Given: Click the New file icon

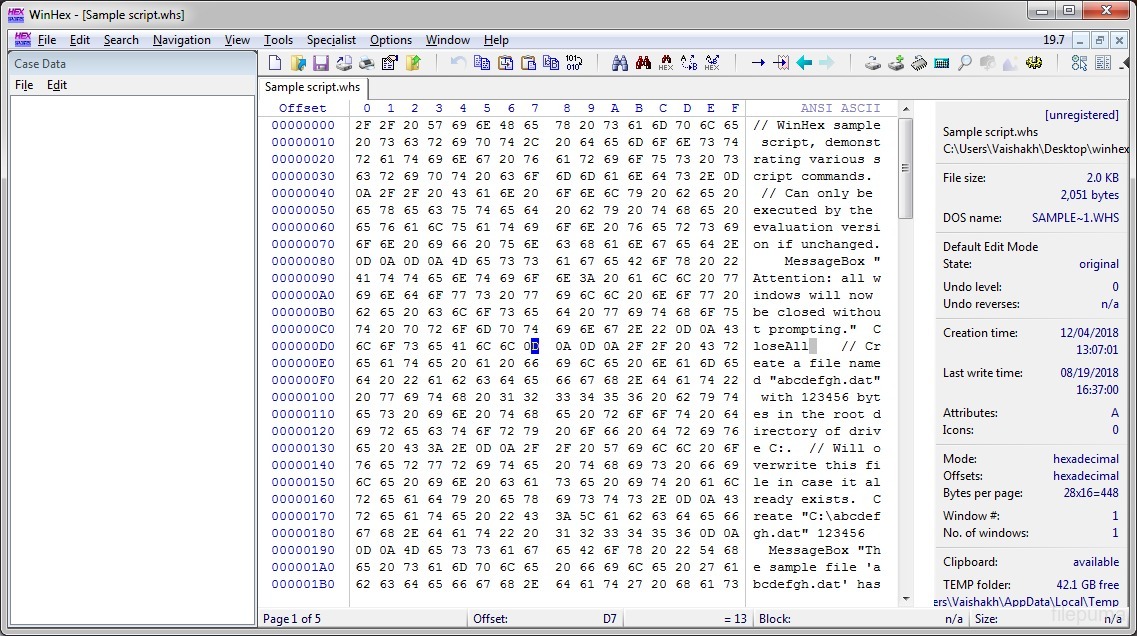Looking at the screenshot, I should pos(275,63).
